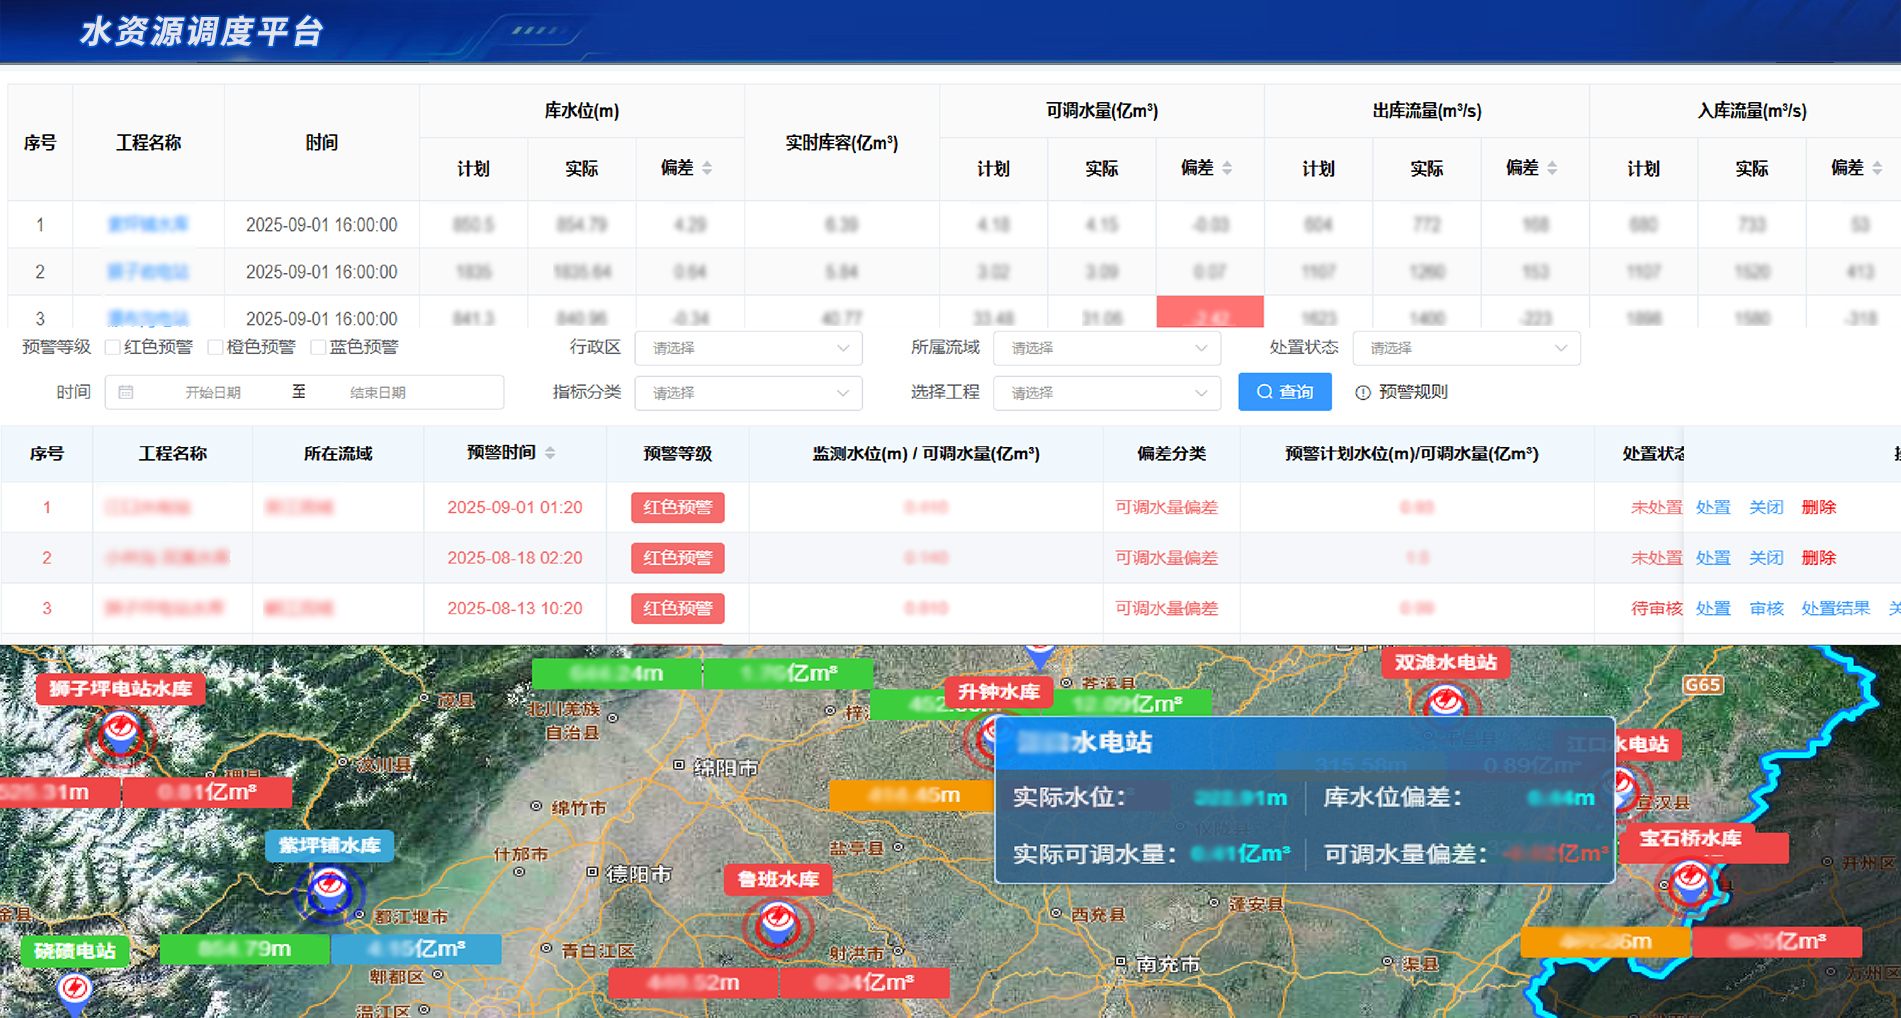Select 鲁班水库 red map marker icon
1901x1018 pixels.
tap(778, 923)
